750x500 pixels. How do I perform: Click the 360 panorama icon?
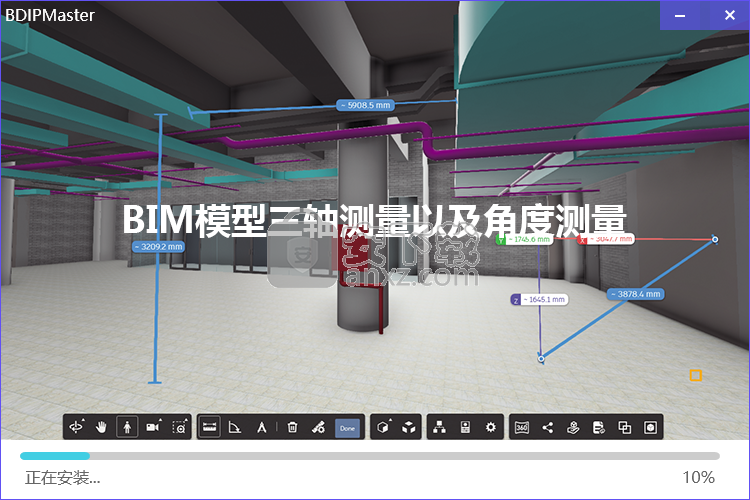pos(522,427)
